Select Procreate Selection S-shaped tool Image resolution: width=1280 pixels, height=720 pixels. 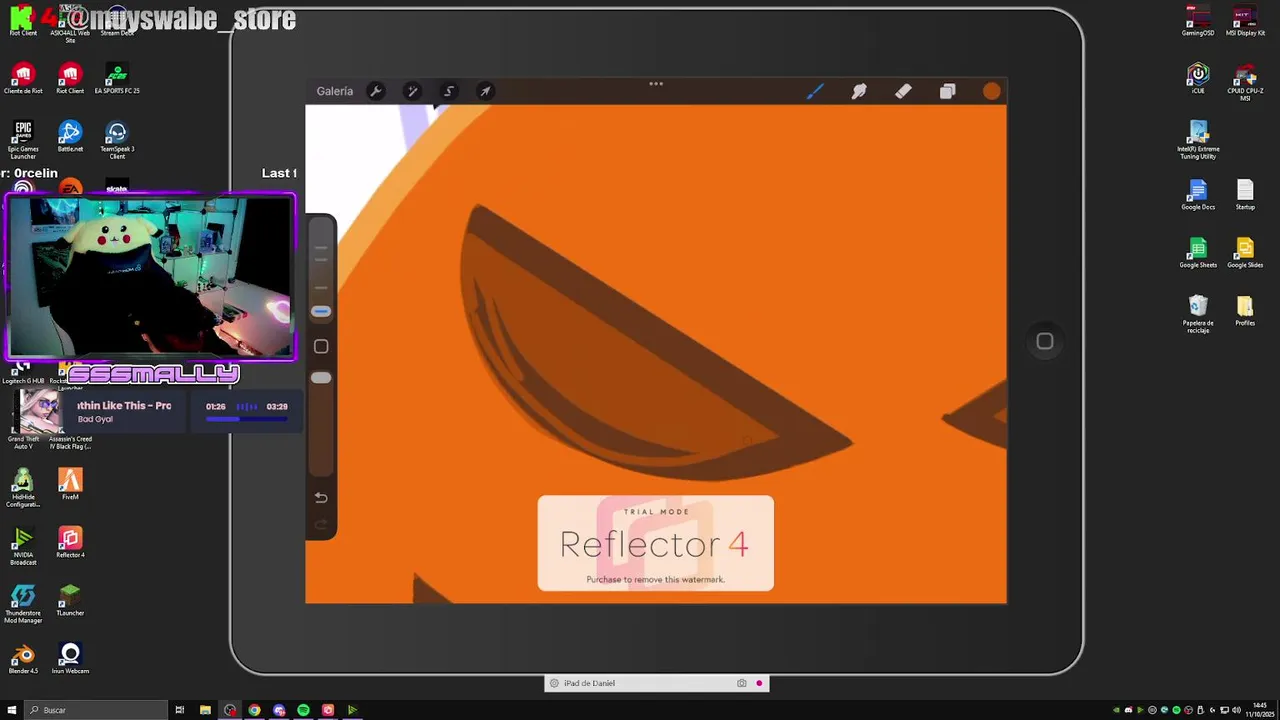[449, 91]
